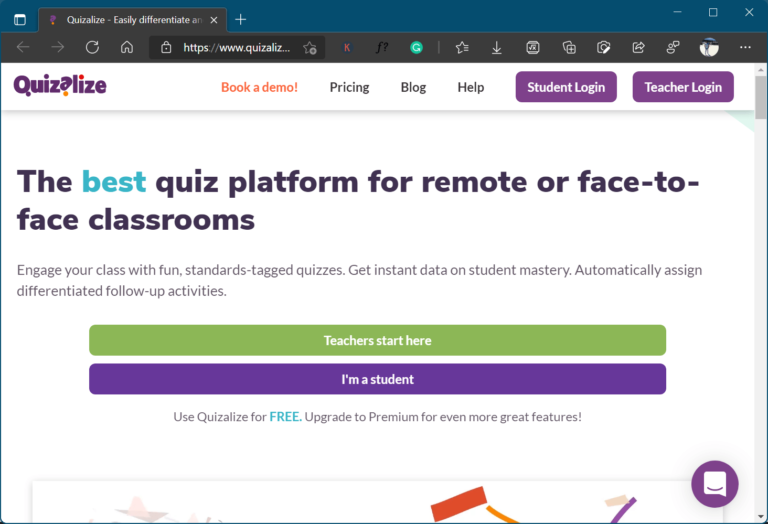This screenshot has height=524, width=768.
Task: Open the Math Solver tool
Action: pyautogui.click(x=532, y=48)
